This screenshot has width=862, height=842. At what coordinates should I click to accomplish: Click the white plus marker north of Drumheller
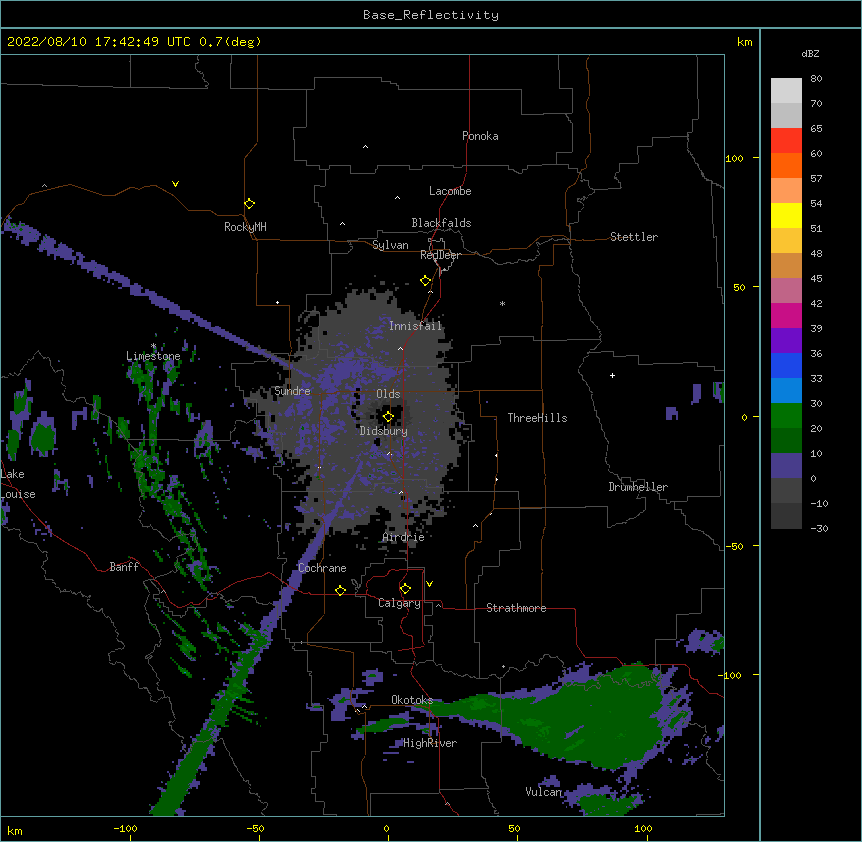click(x=612, y=375)
